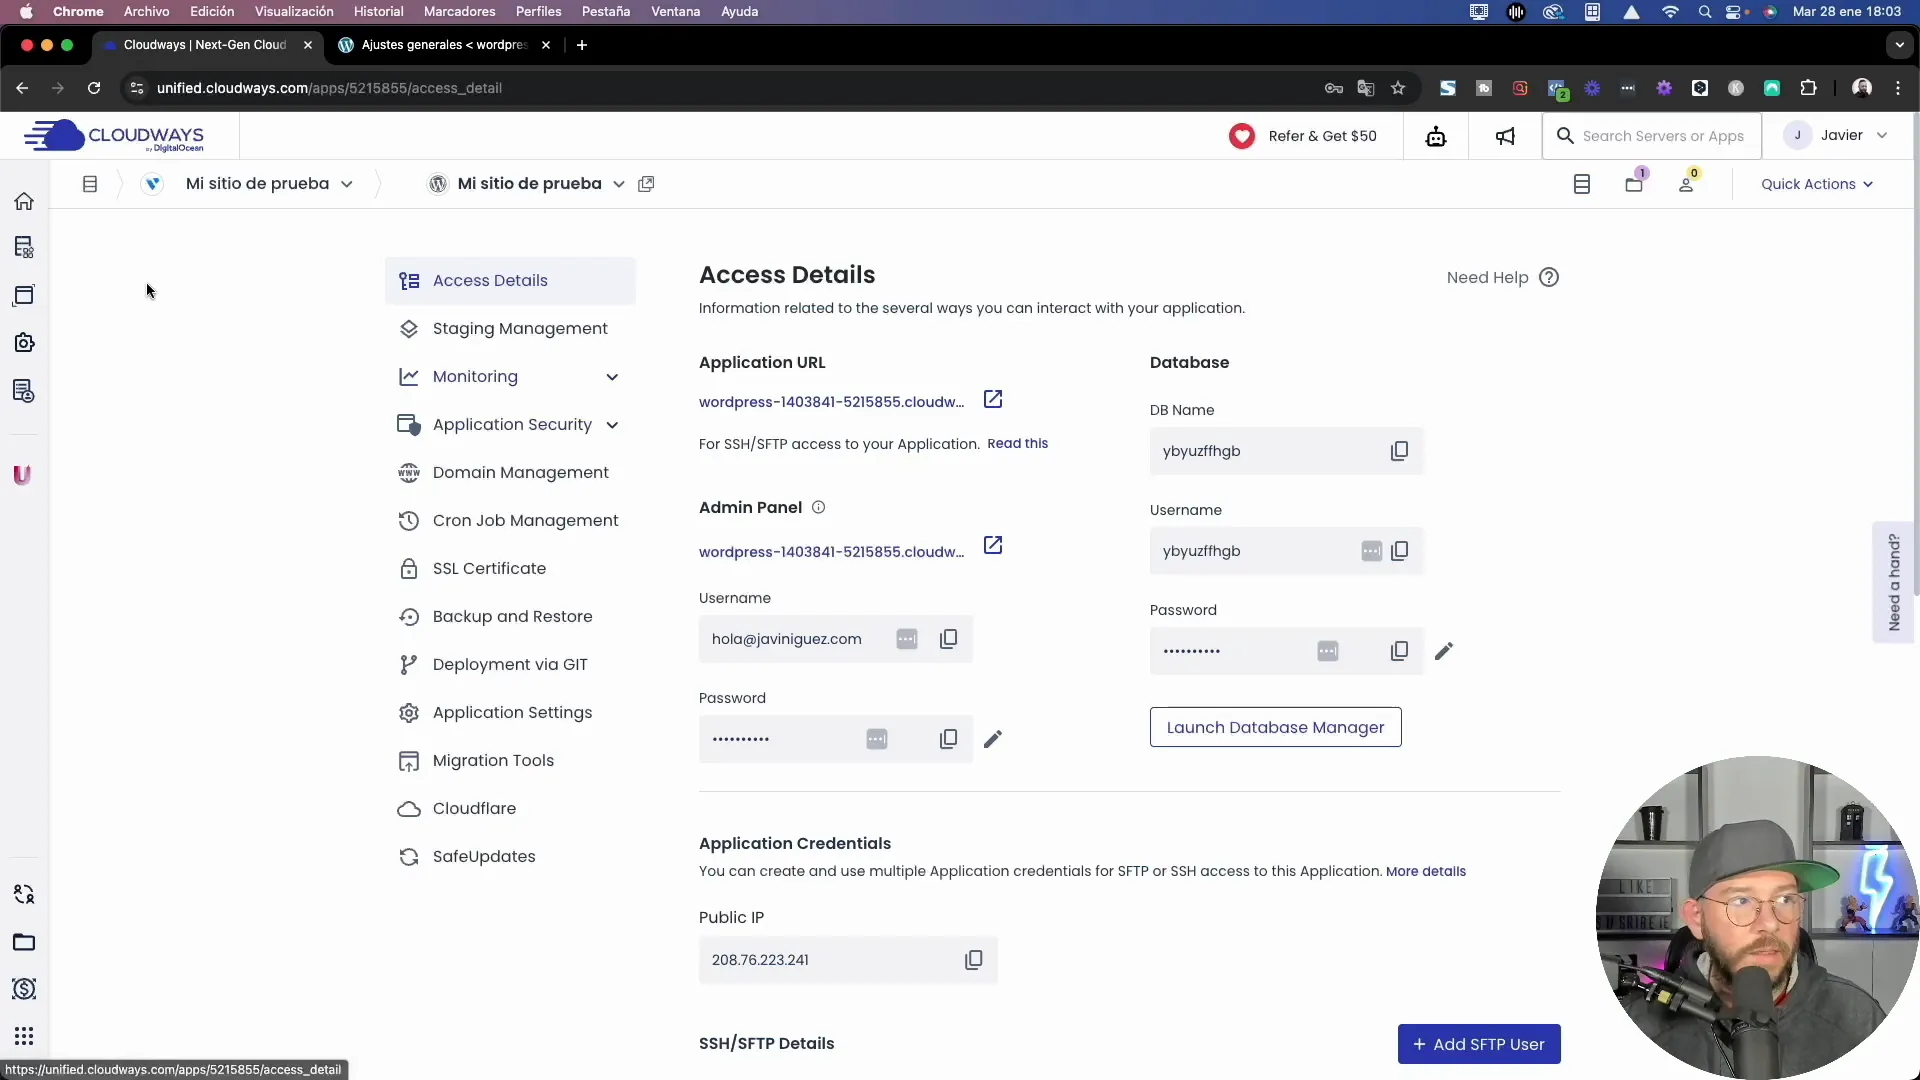Select Access Details menu item

pyautogui.click(x=510, y=281)
